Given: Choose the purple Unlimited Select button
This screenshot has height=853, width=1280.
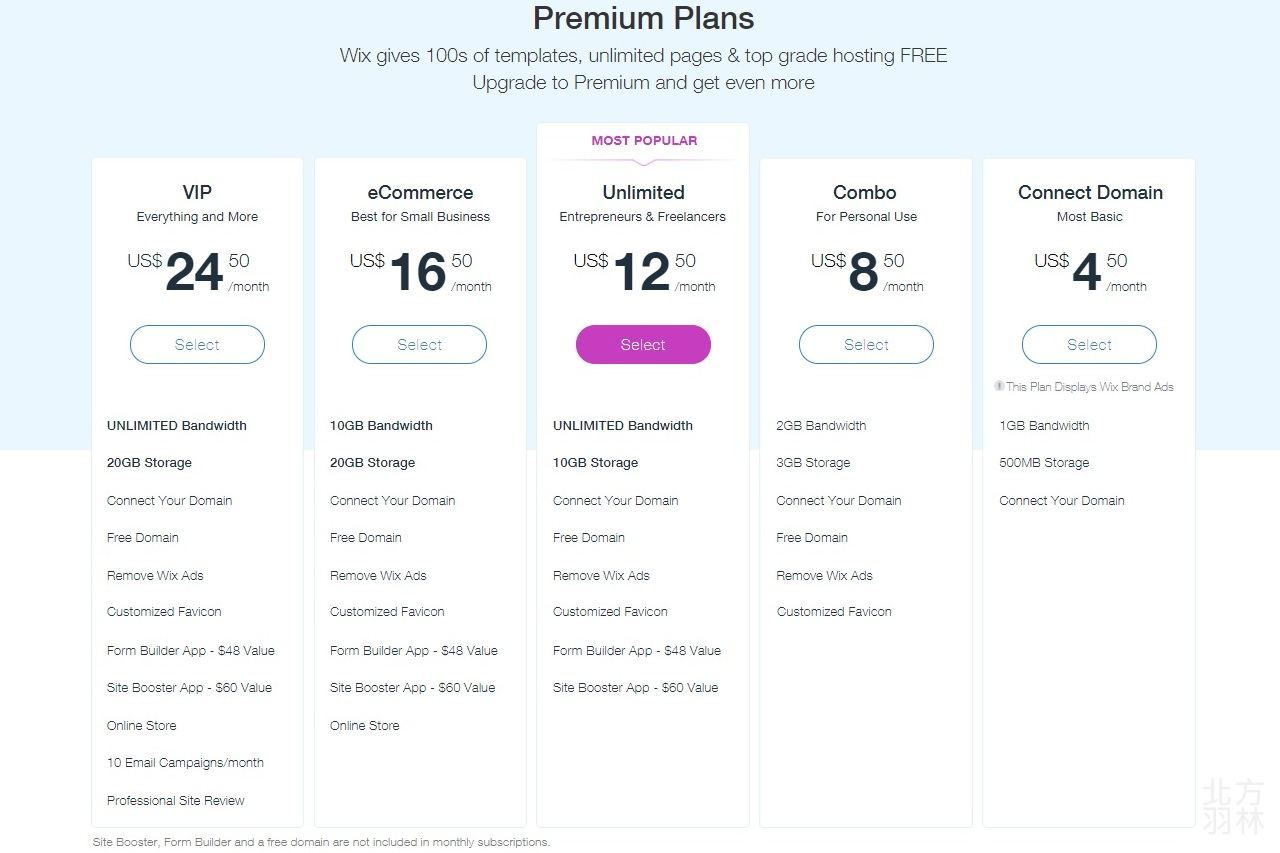Looking at the screenshot, I should click(x=643, y=344).
